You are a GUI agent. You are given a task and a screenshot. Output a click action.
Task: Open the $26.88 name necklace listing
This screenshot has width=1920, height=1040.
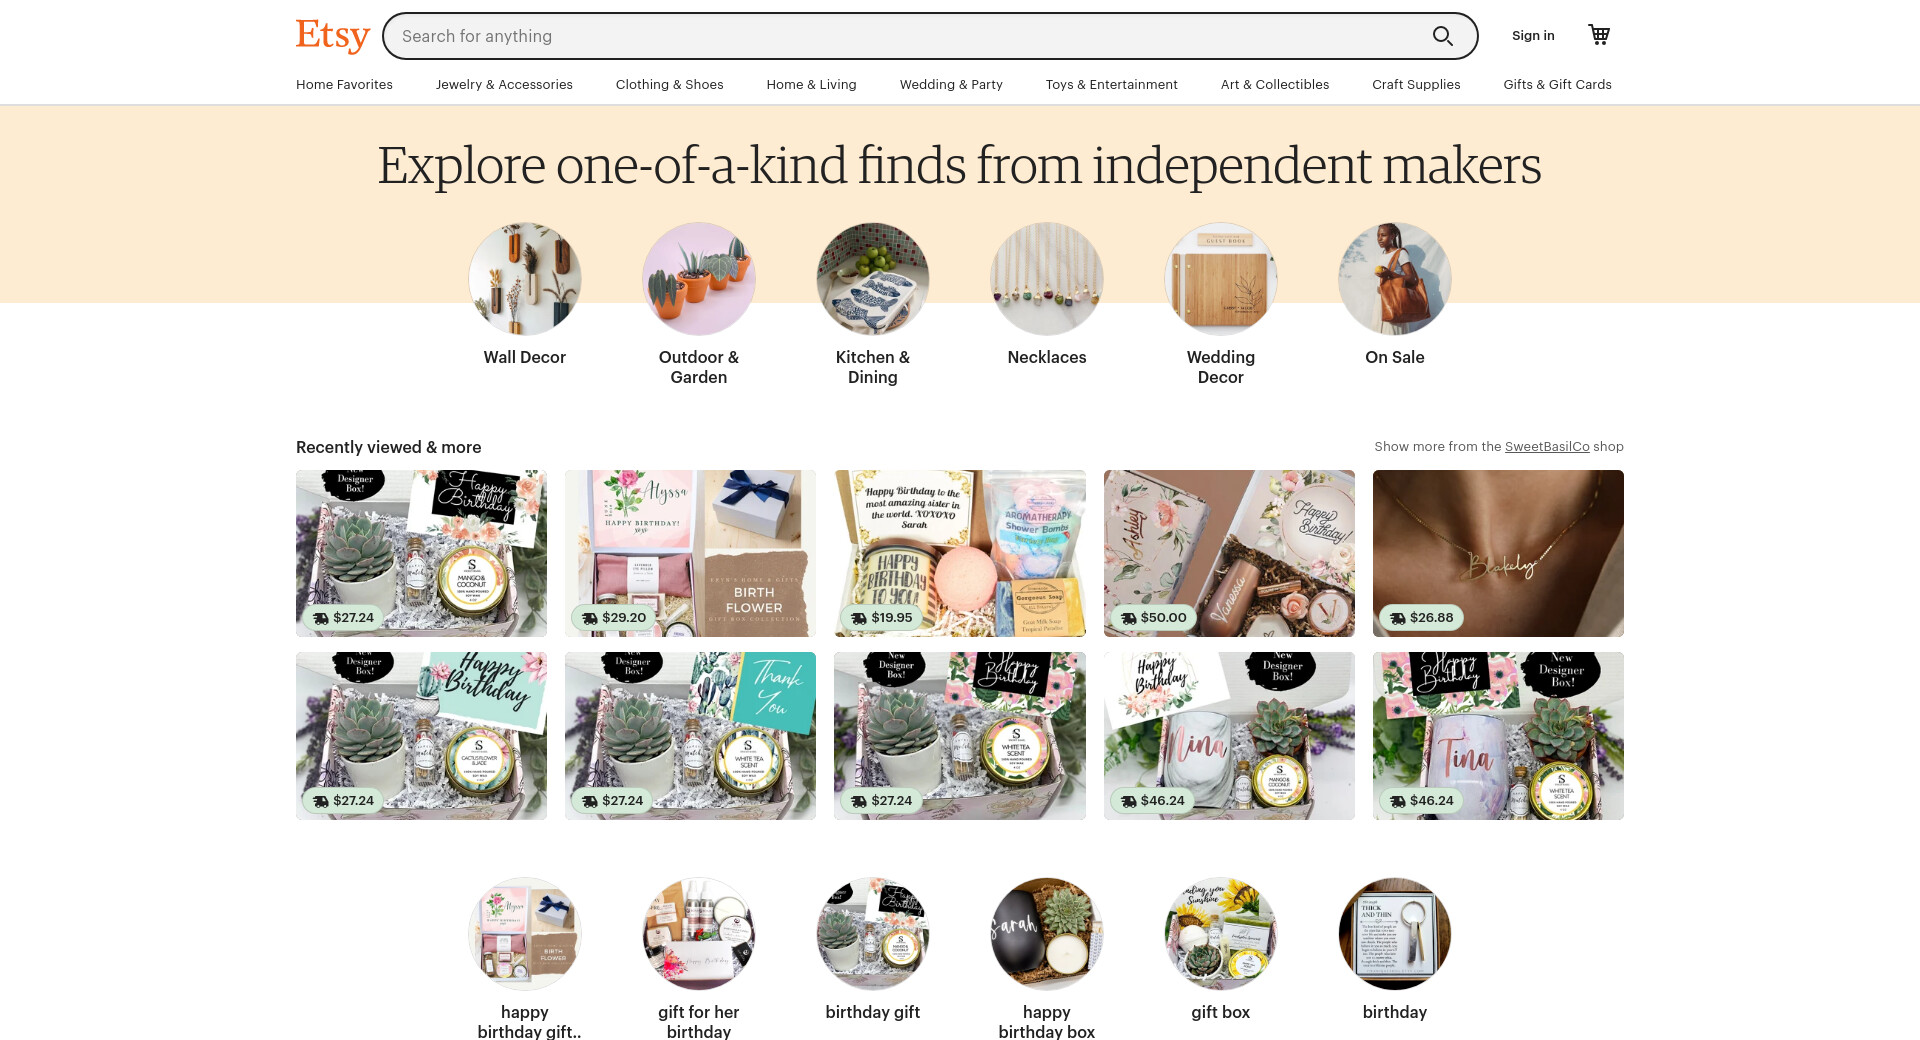(x=1498, y=553)
